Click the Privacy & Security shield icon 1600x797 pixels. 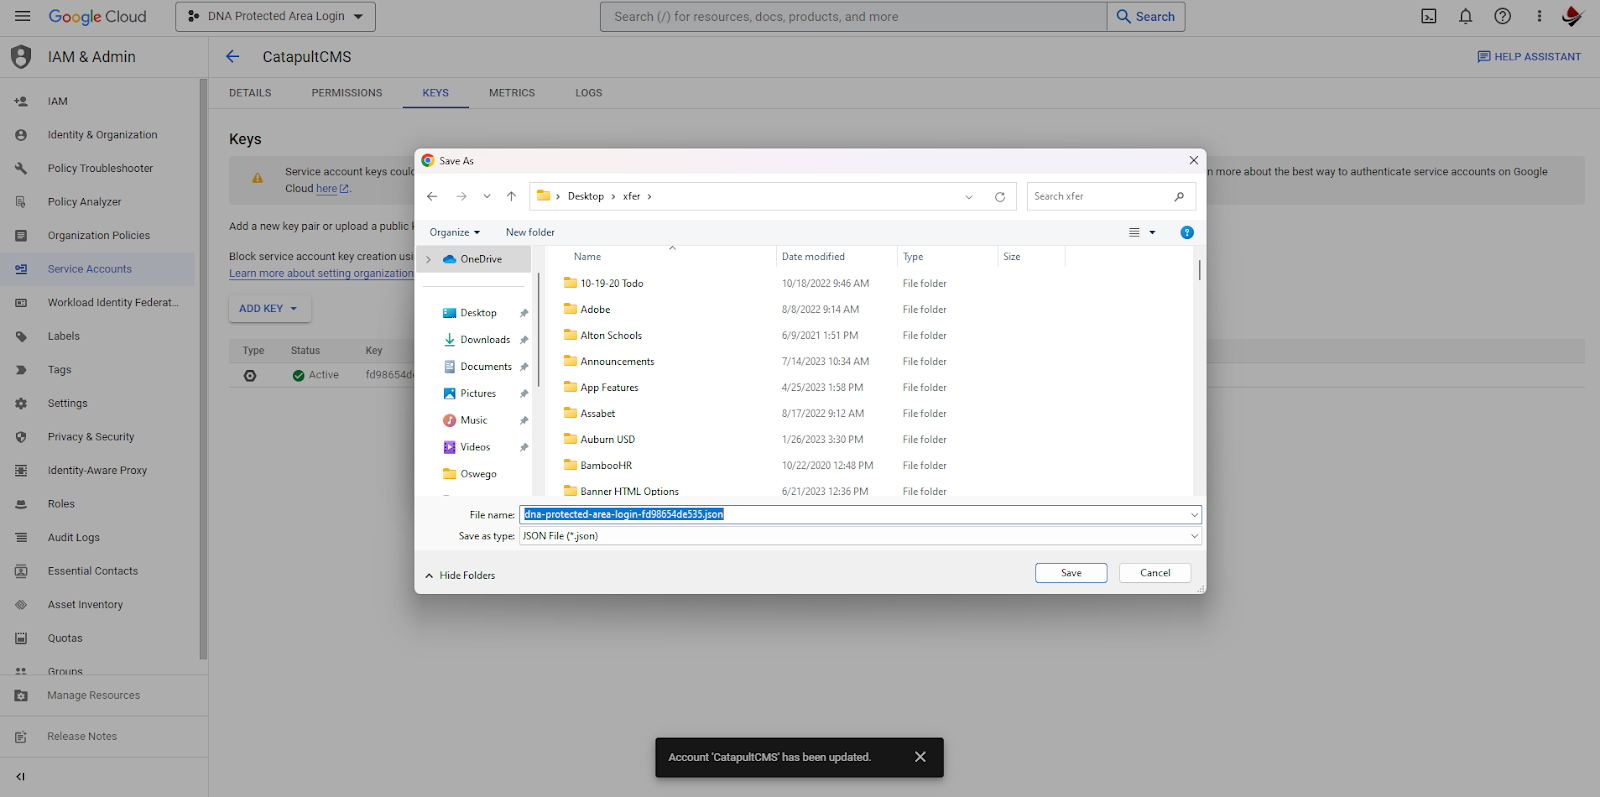point(21,437)
